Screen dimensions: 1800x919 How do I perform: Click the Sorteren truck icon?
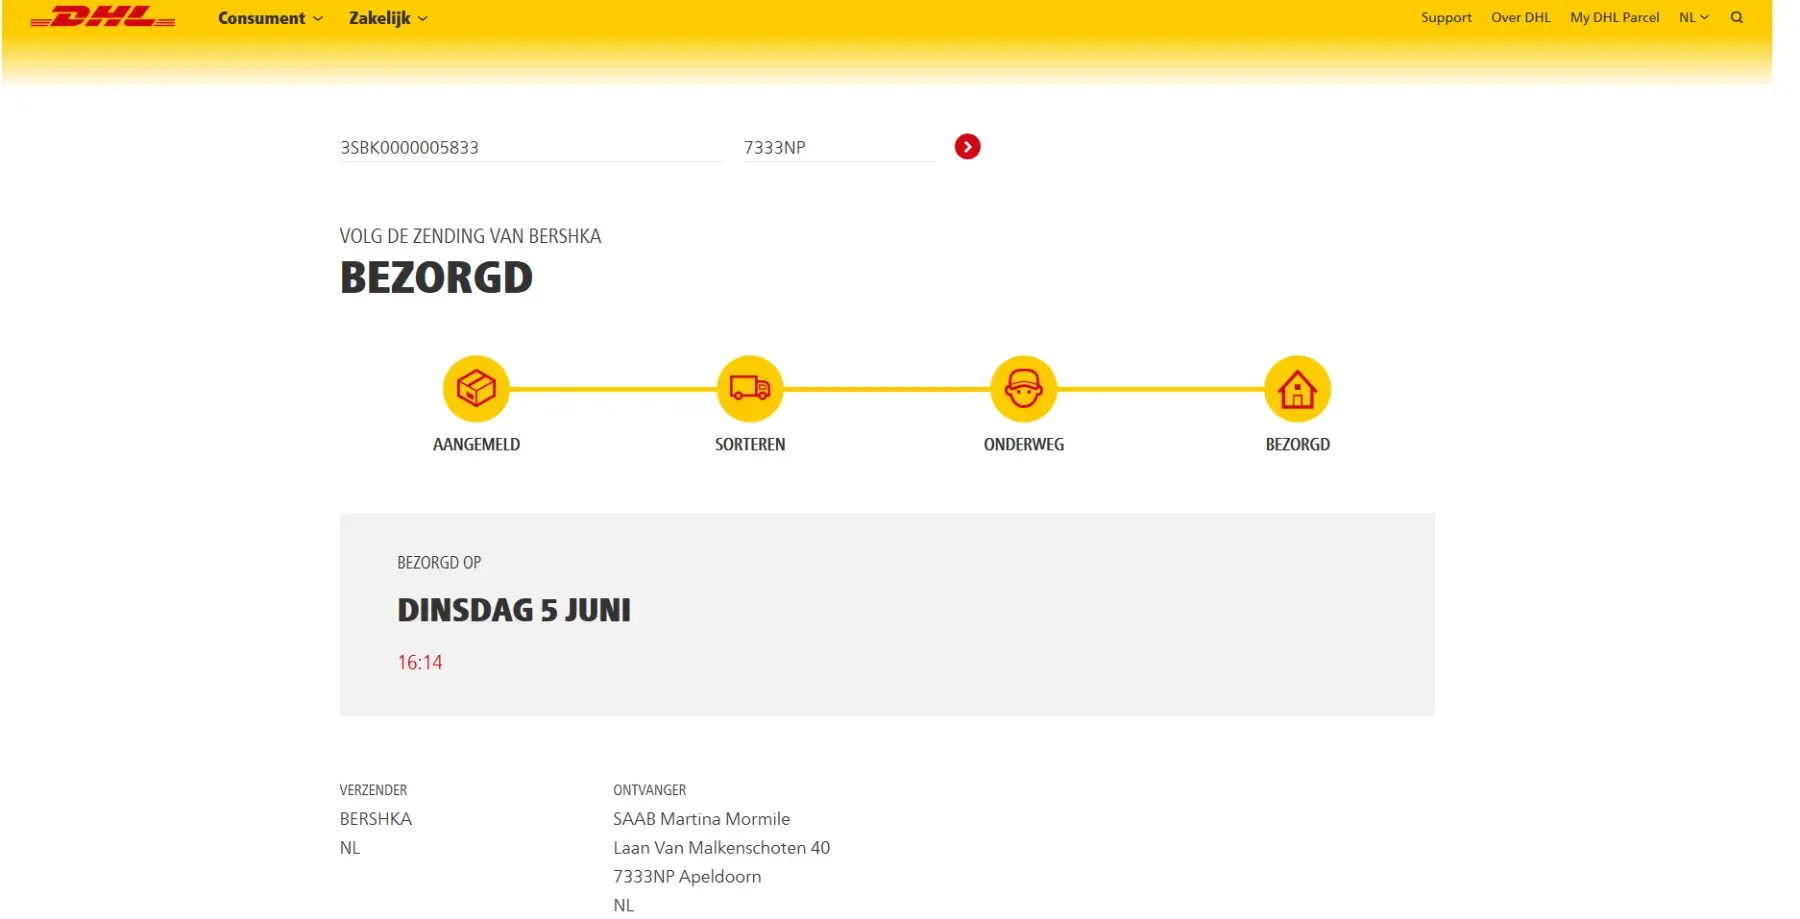750,389
